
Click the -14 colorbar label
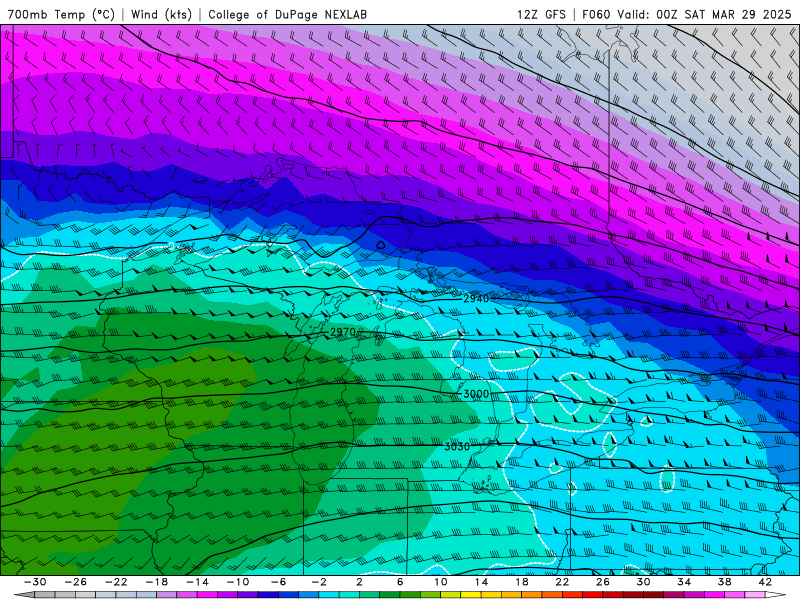click(197, 582)
